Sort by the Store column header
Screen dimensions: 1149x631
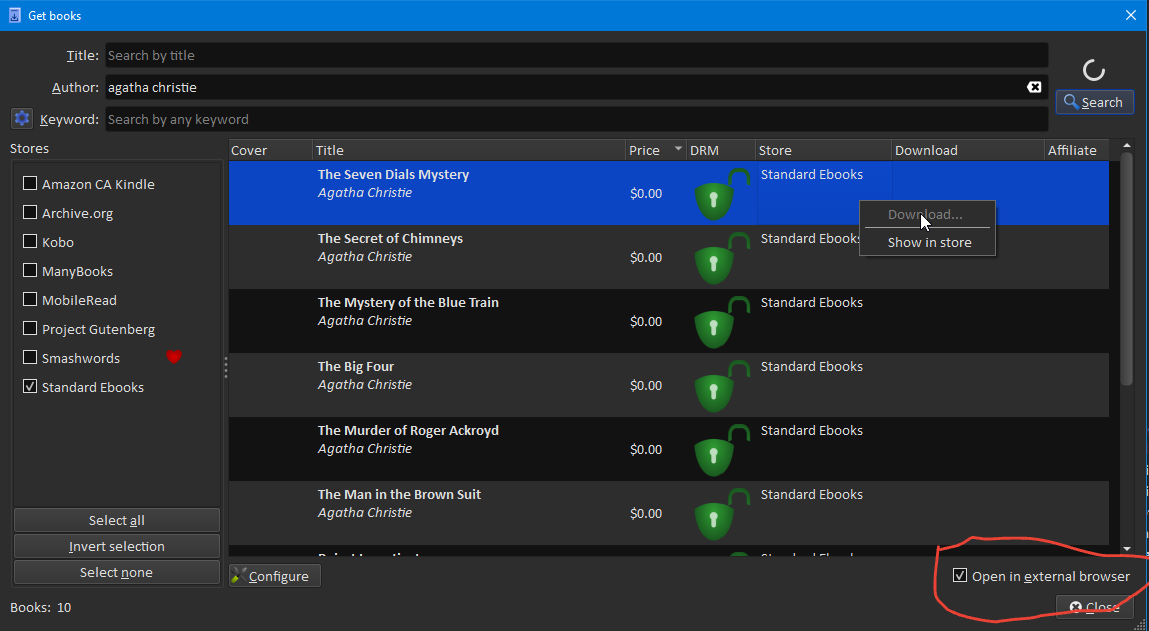coord(824,150)
